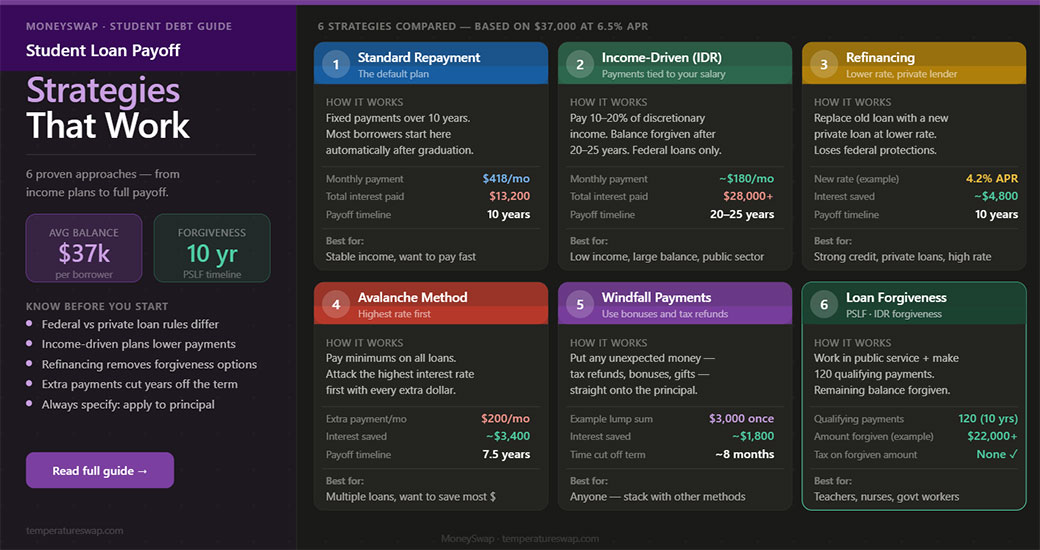Open the Avalanche Method red header
The image size is (1040, 550).
pos(431,304)
